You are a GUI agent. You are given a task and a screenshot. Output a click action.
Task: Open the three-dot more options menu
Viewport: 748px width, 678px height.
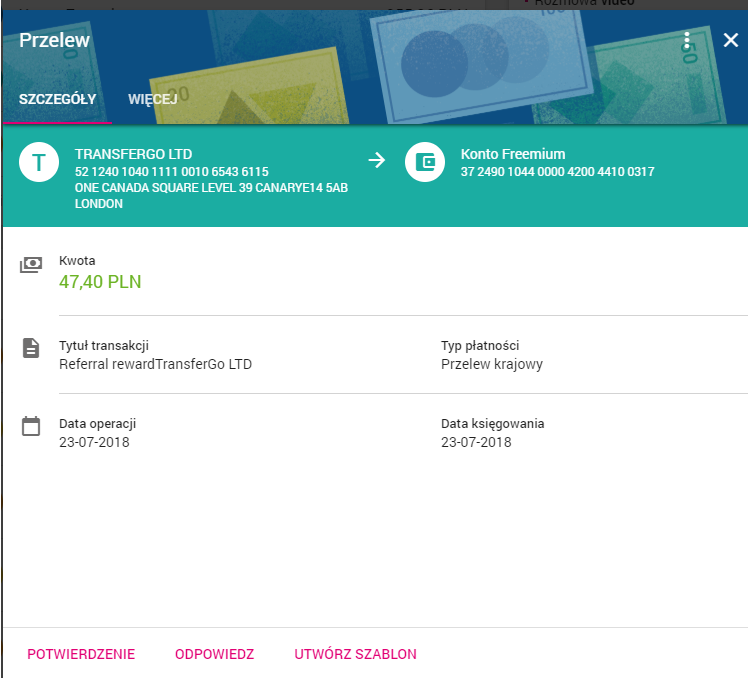point(687,41)
